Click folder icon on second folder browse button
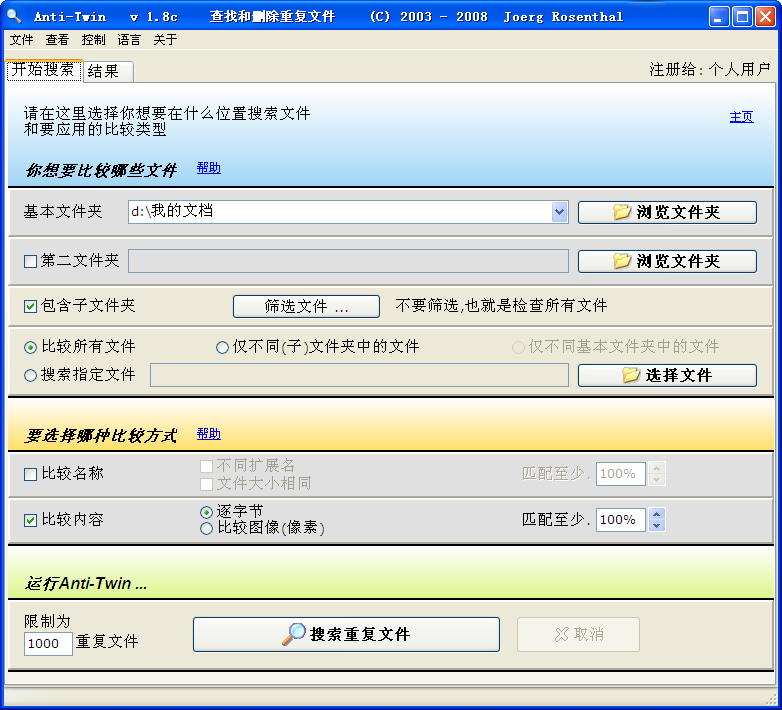This screenshot has height=710, width=782. click(x=622, y=261)
